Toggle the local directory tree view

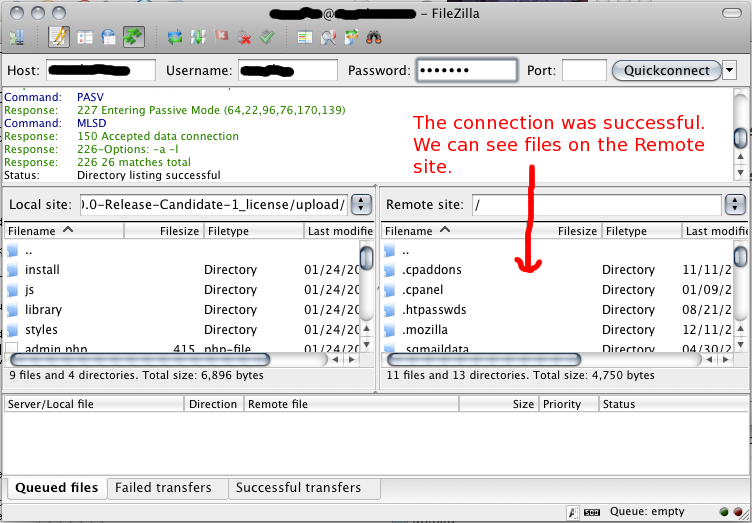point(85,38)
